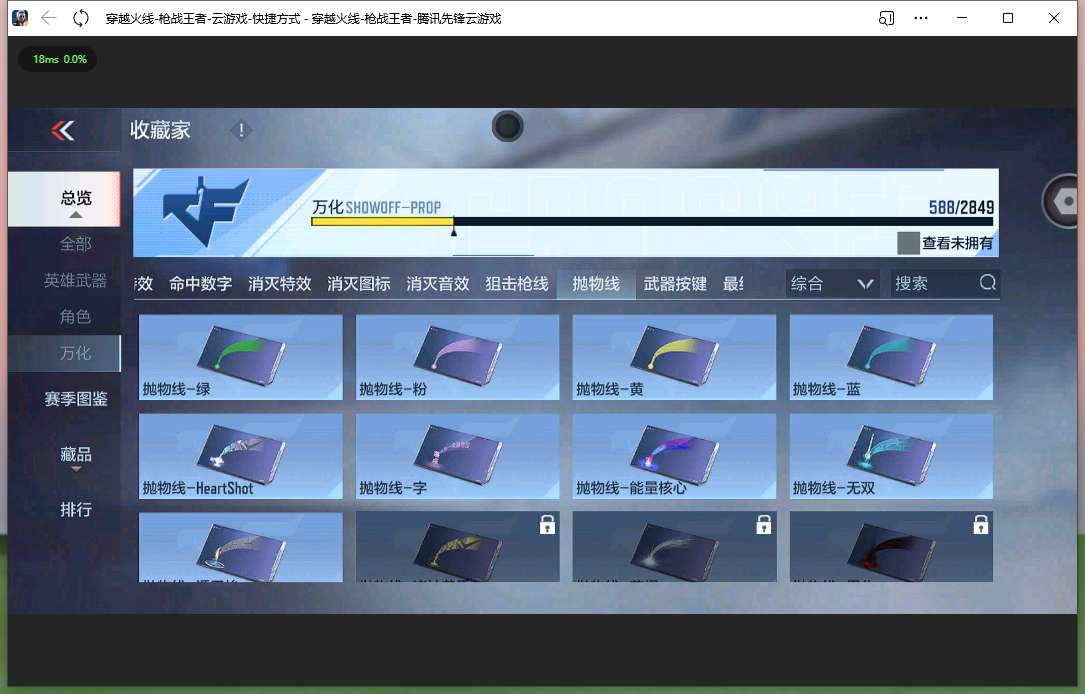Image resolution: width=1085 pixels, height=694 pixels.
Task: Select 英雄武器 in the sidebar
Action: point(75,280)
